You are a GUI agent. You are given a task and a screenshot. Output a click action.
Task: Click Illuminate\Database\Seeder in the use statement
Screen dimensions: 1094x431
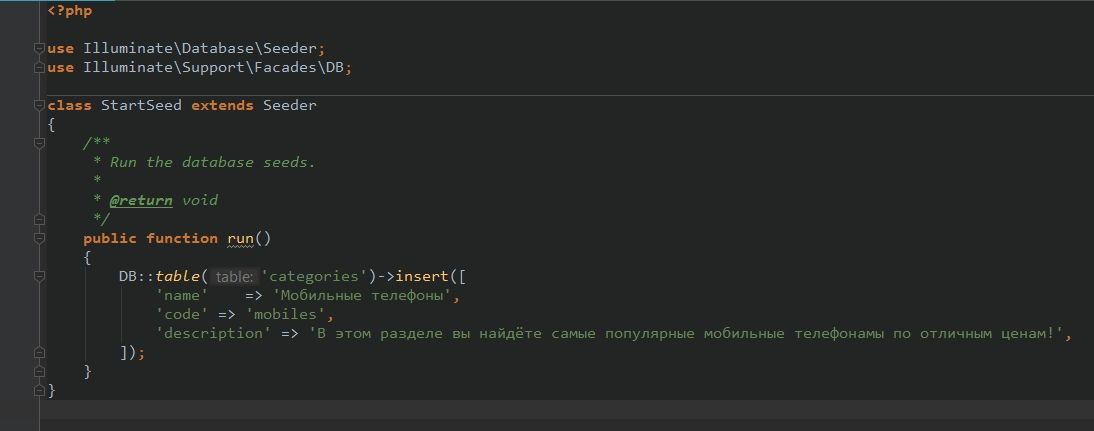tap(202, 49)
